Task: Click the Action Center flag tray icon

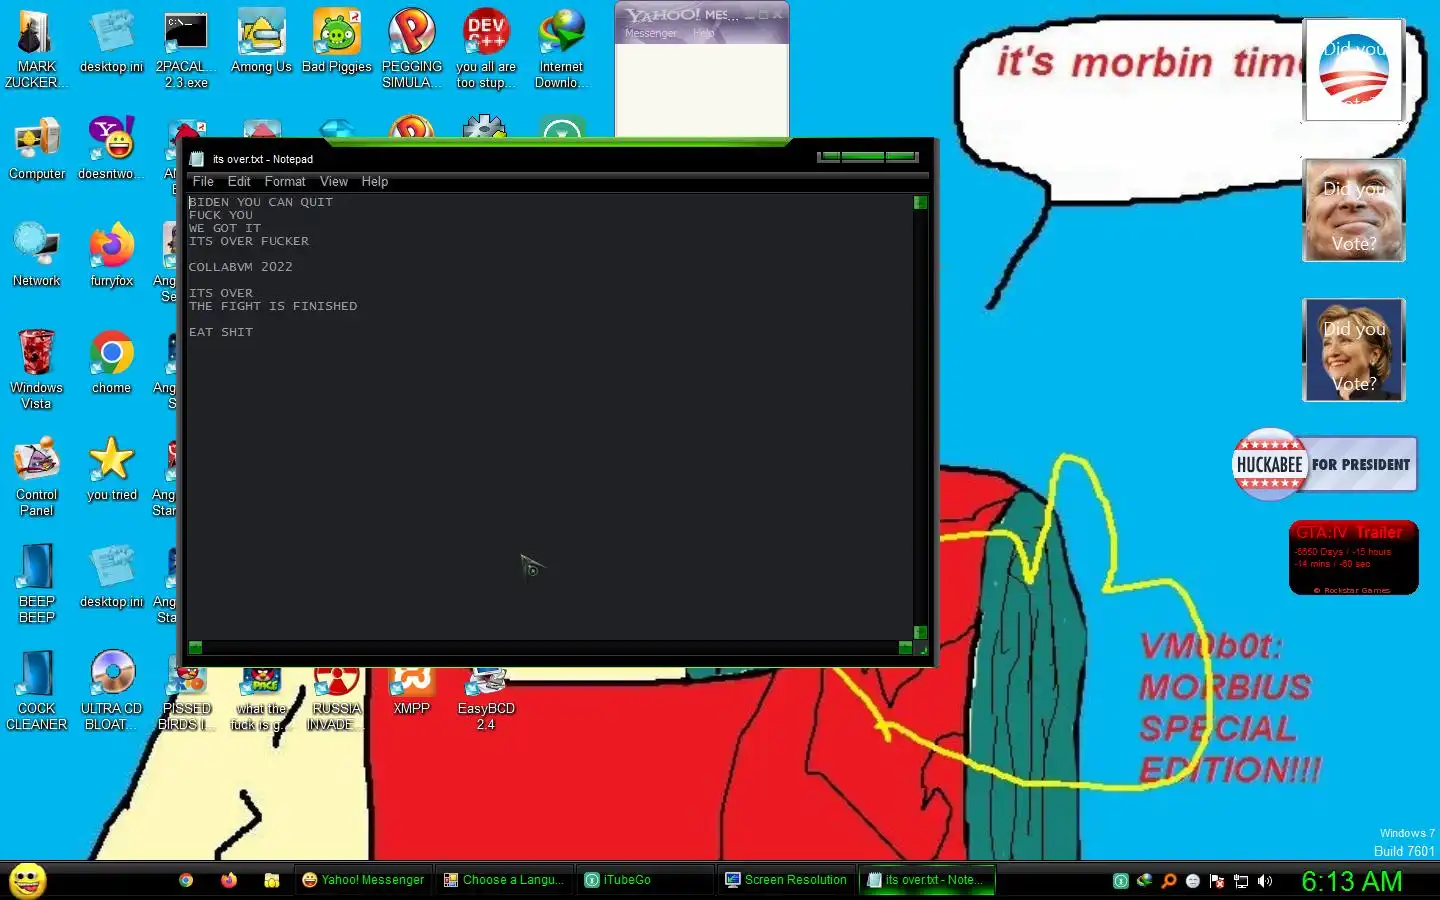Action: point(1217,881)
